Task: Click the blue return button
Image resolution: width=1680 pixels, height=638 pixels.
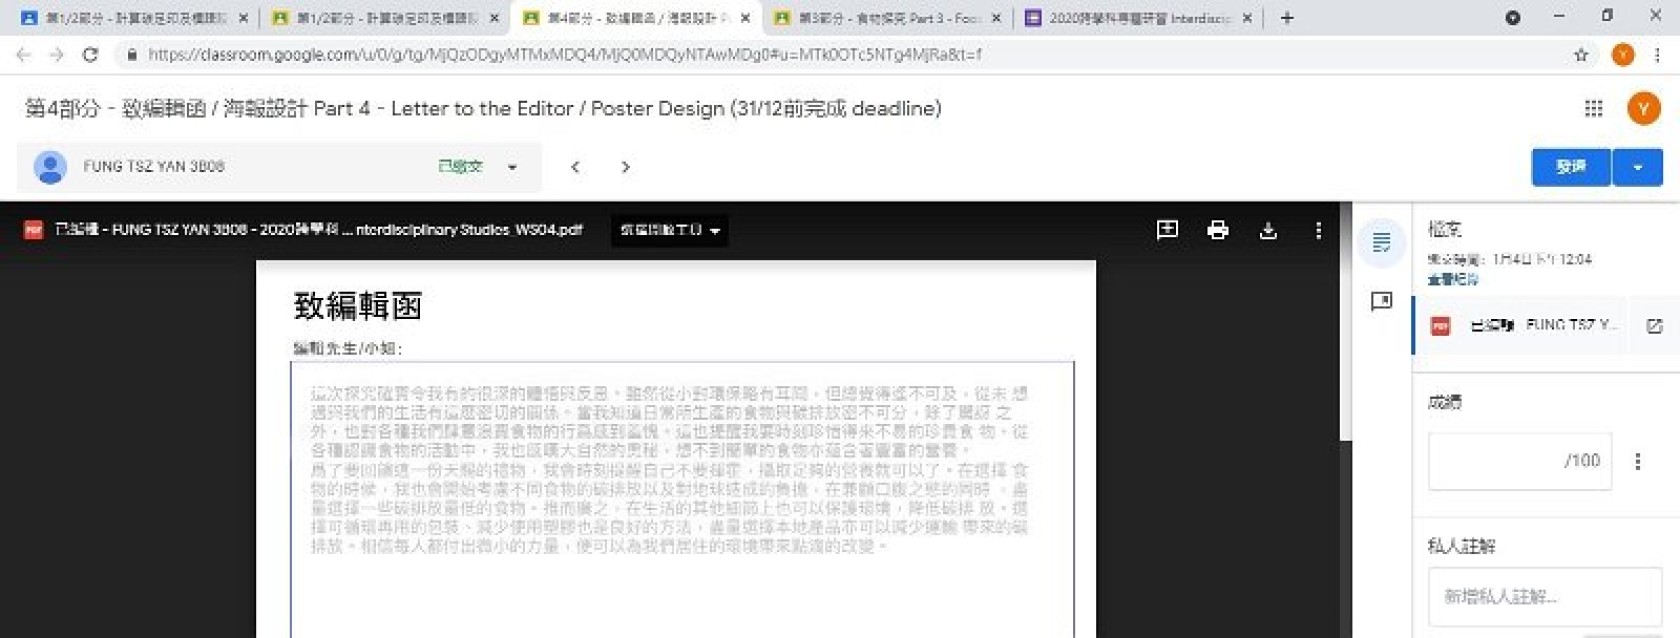Action: [x=1571, y=167]
